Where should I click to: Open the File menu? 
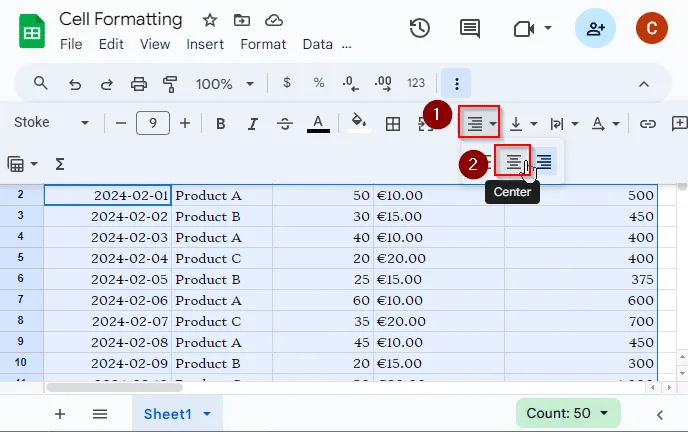[71, 44]
